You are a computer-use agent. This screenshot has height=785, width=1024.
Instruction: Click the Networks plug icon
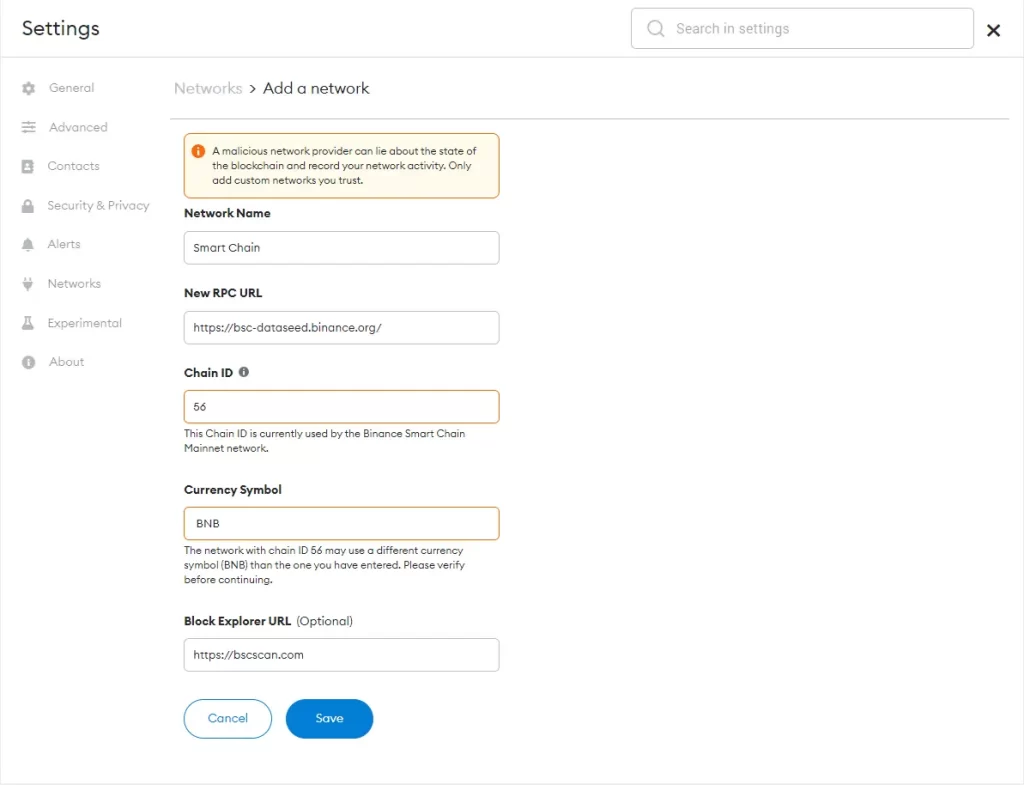pos(27,284)
